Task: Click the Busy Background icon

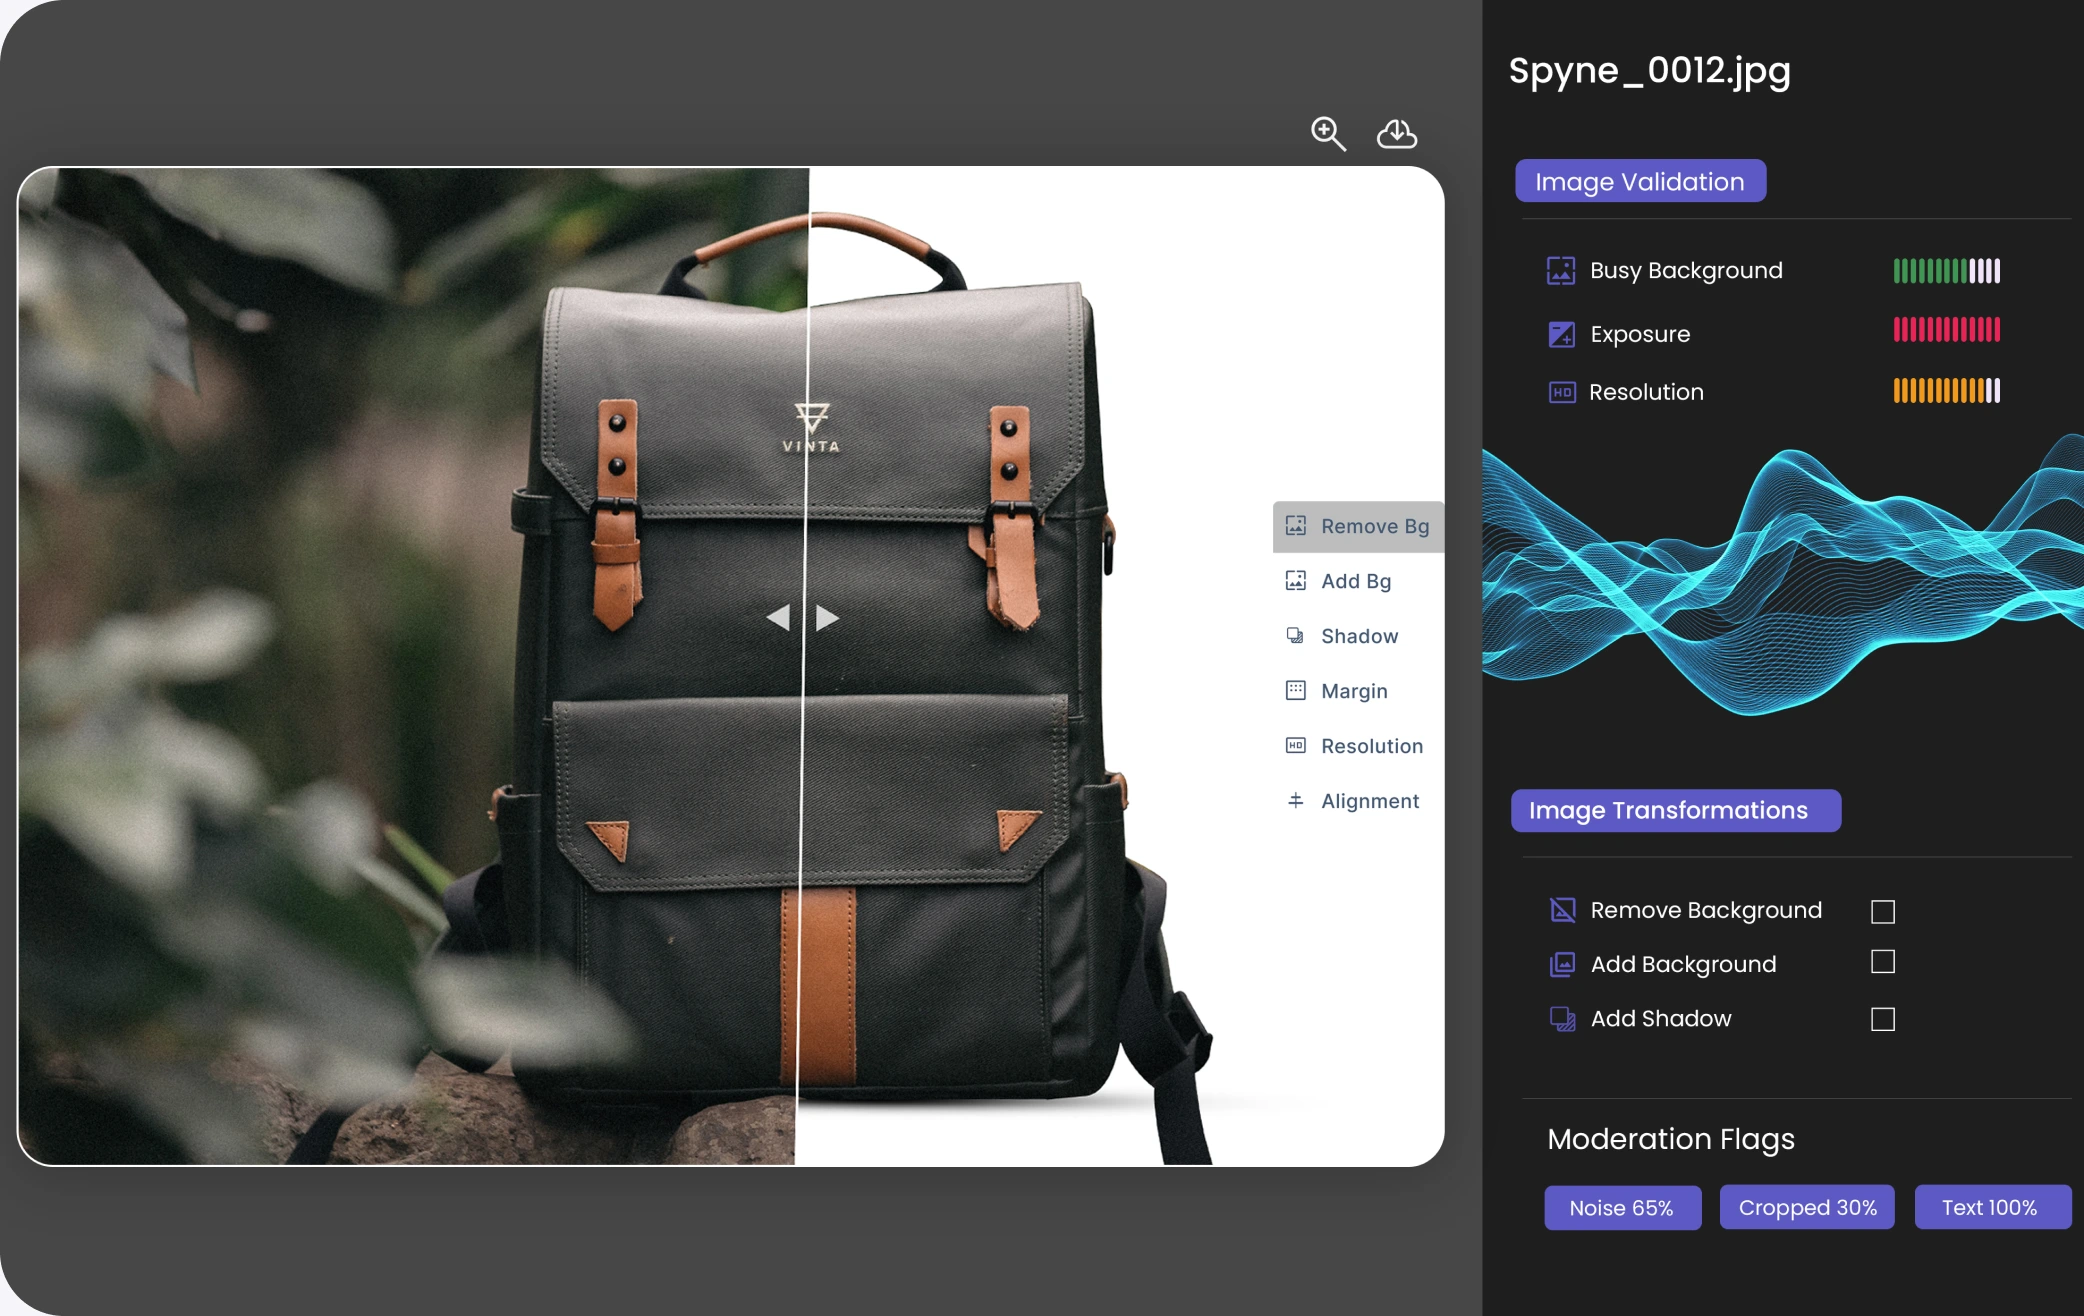Action: [x=1561, y=270]
